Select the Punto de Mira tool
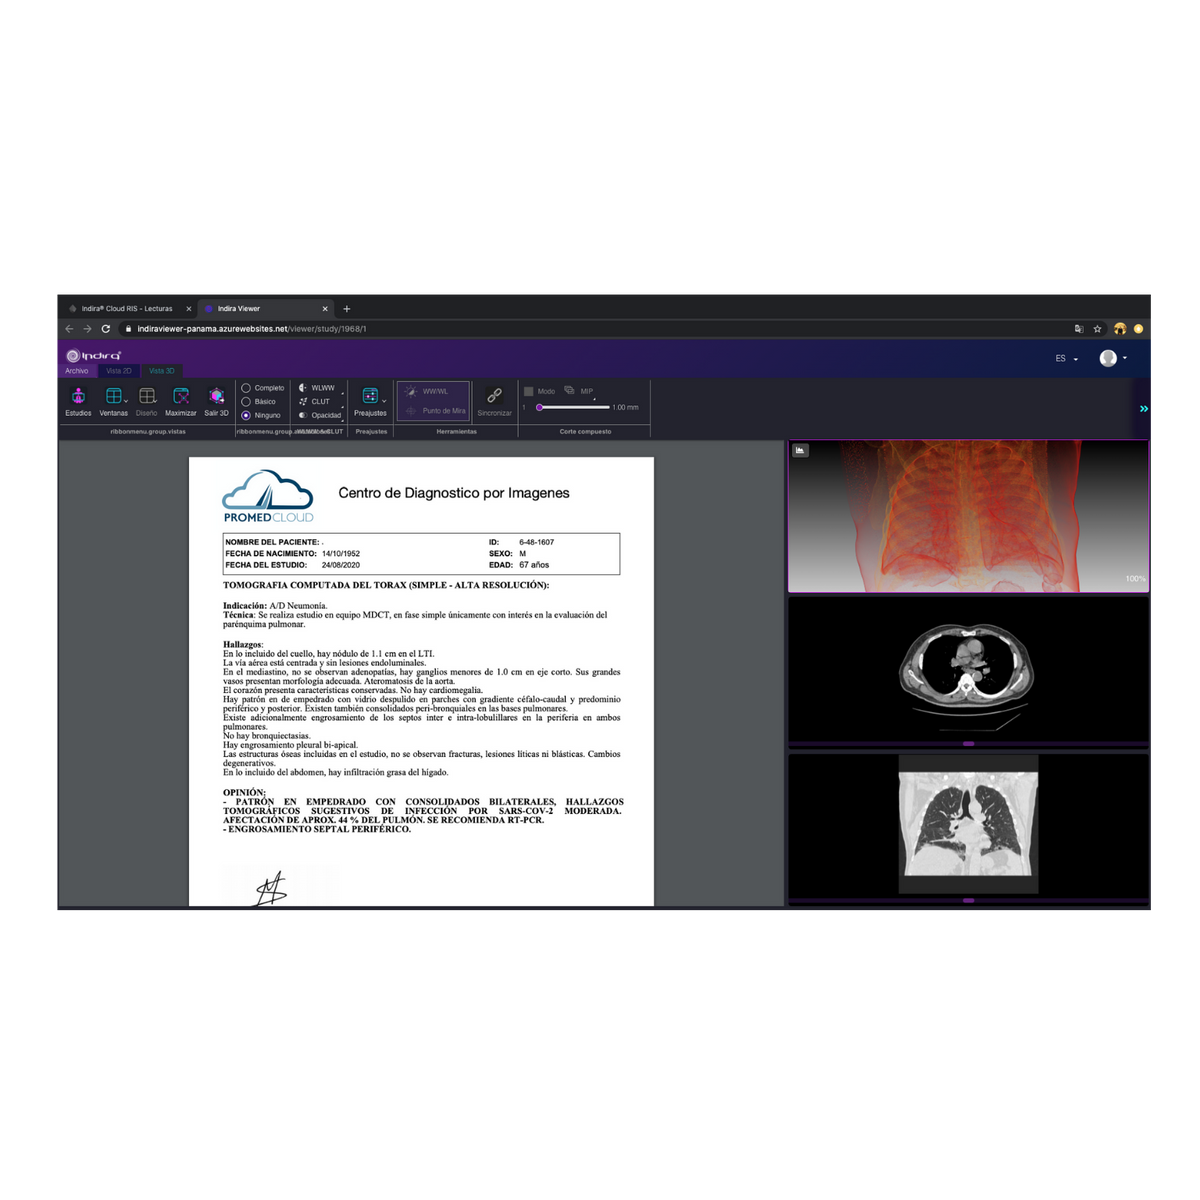Viewport: 1200px width, 1200px height. 437,410
